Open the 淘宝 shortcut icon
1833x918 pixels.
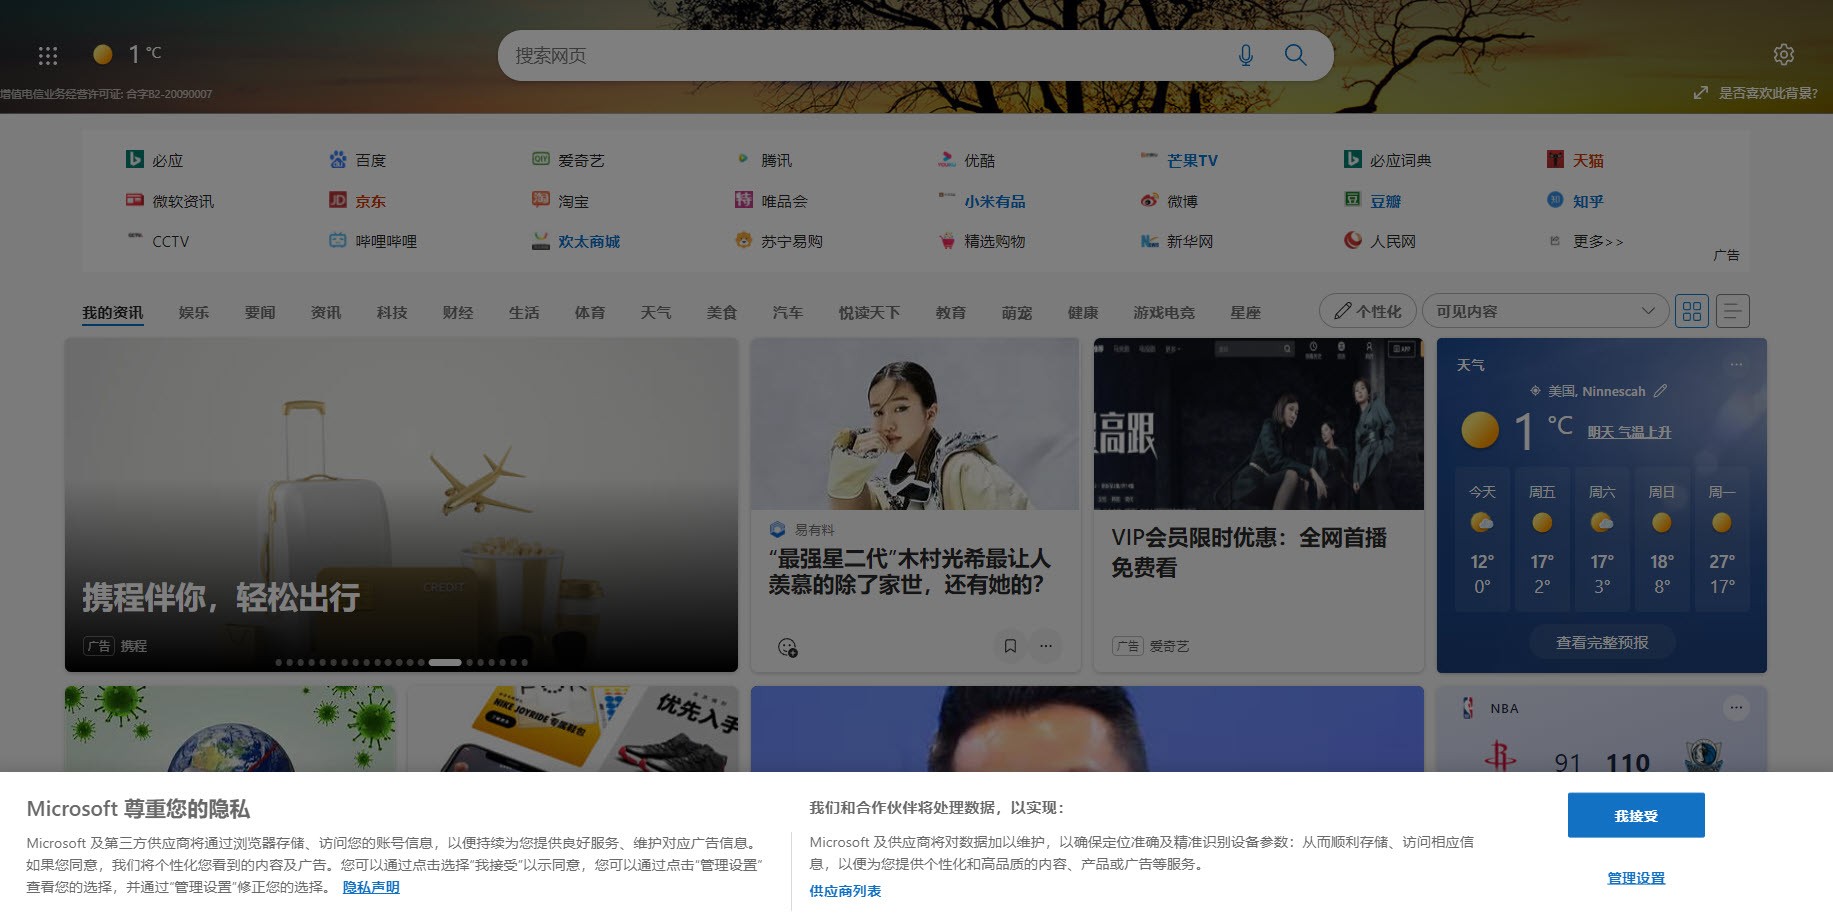541,200
